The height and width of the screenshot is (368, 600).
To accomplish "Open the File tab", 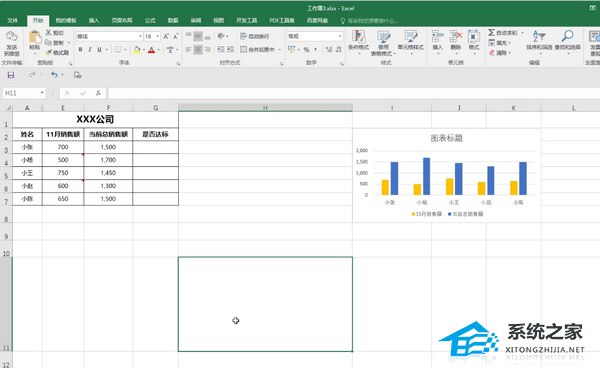I will [13, 20].
